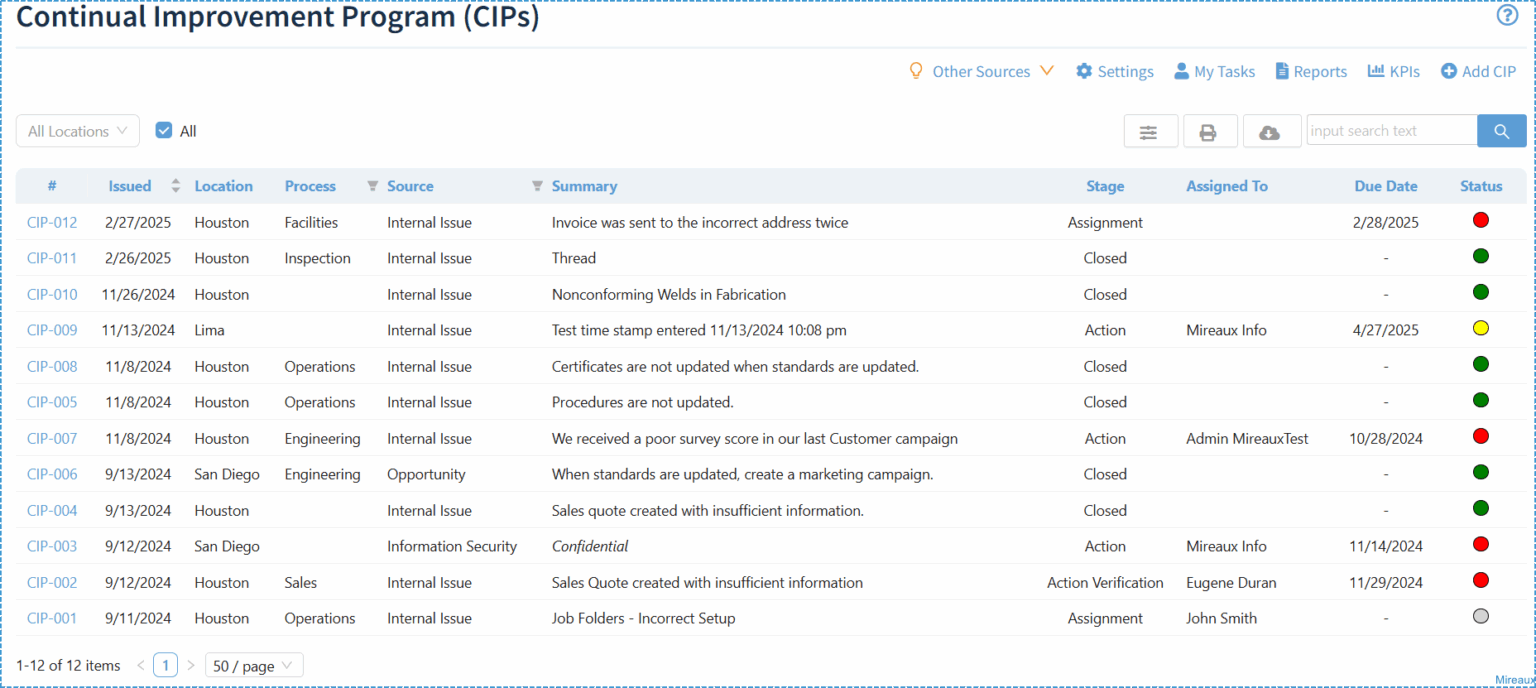Sort by the Summary column header

584,186
